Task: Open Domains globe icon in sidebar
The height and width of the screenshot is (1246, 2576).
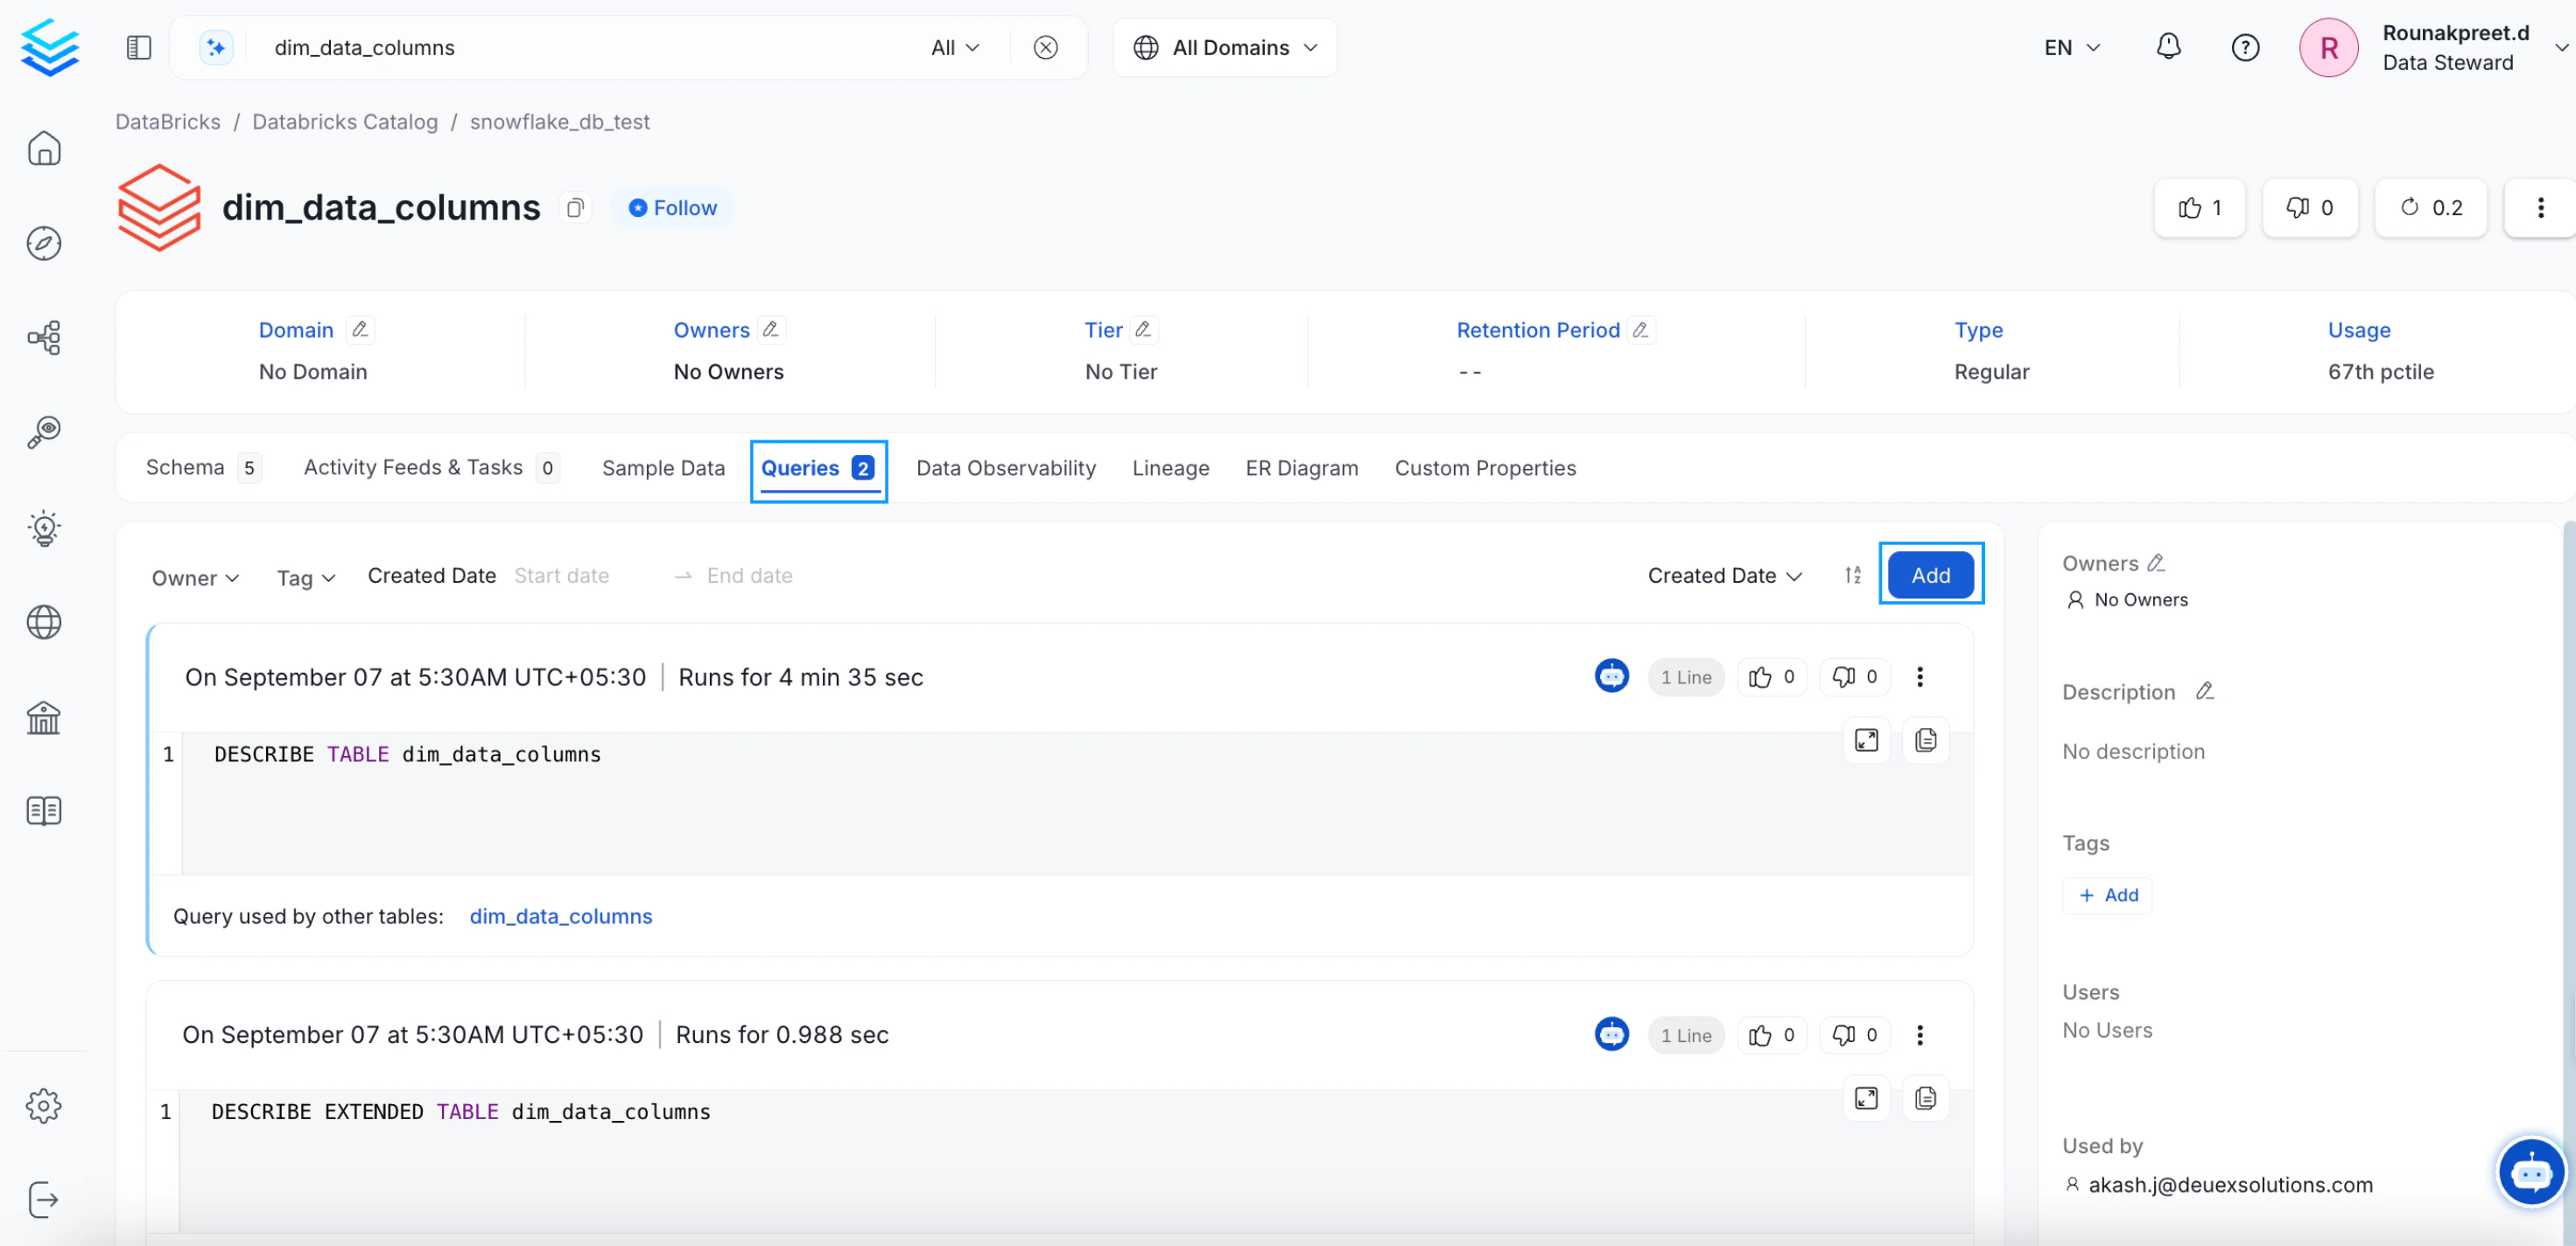Action: pyautogui.click(x=44, y=622)
